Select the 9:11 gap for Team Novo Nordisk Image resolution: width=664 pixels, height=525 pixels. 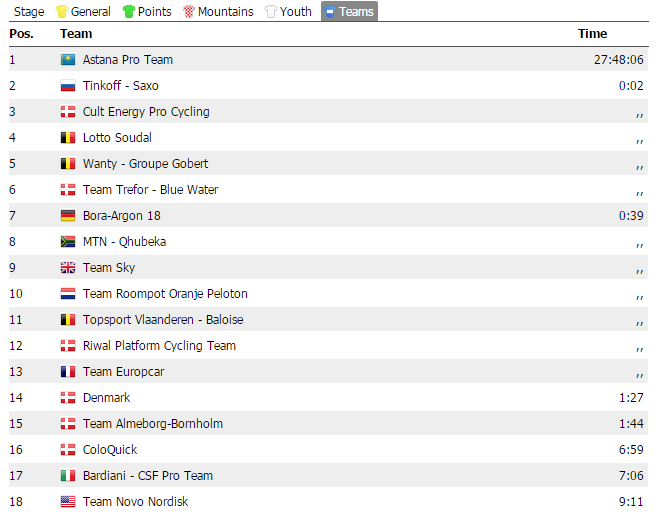pos(631,502)
